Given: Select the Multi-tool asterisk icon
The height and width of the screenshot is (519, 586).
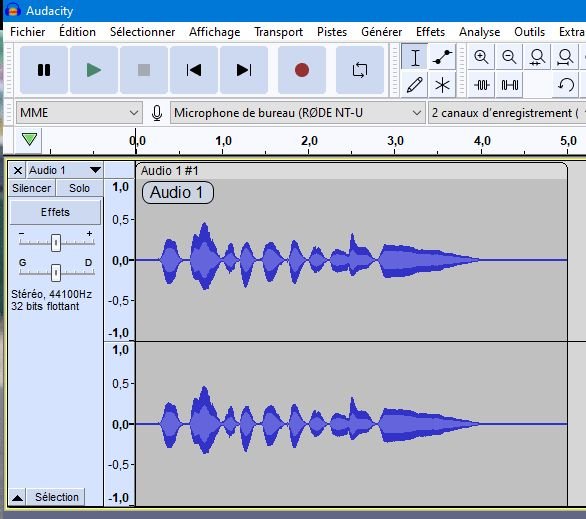Looking at the screenshot, I should coord(442,85).
